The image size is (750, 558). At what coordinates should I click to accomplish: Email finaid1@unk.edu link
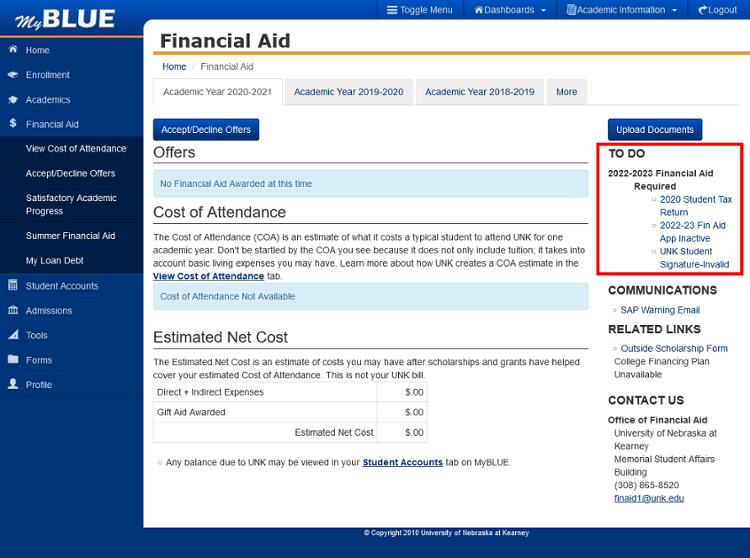pyautogui.click(x=648, y=498)
